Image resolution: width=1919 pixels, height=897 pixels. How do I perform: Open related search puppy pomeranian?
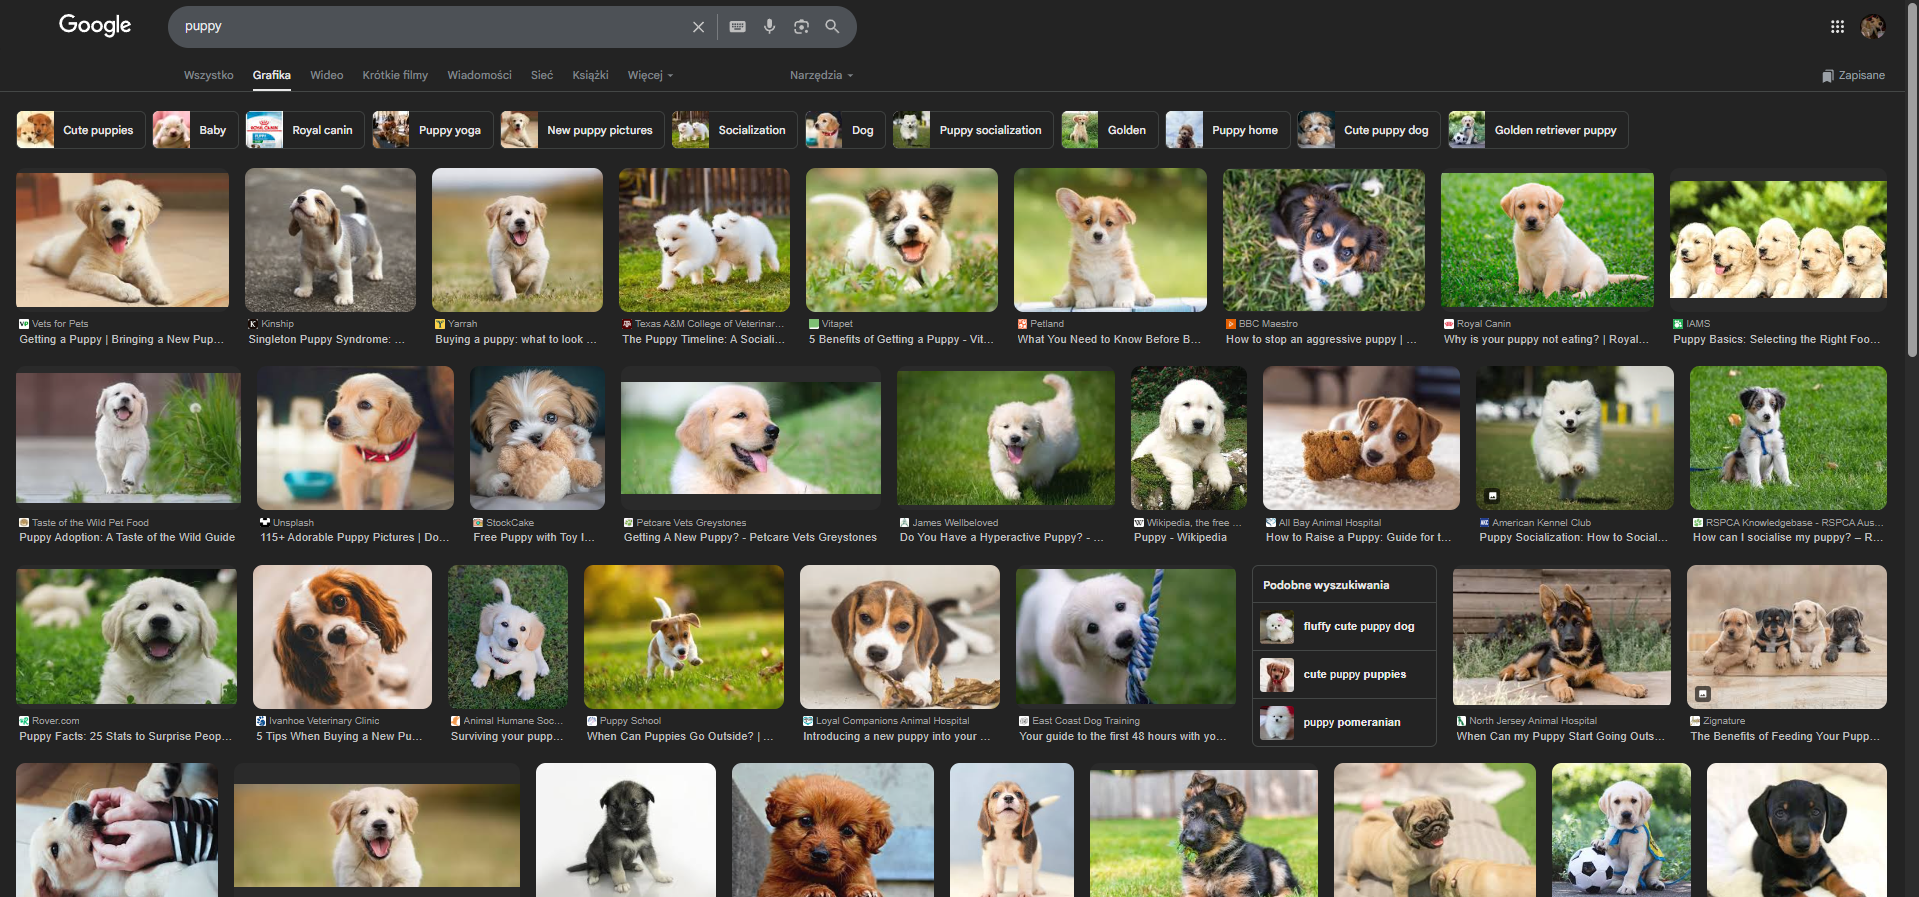[1344, 722]
